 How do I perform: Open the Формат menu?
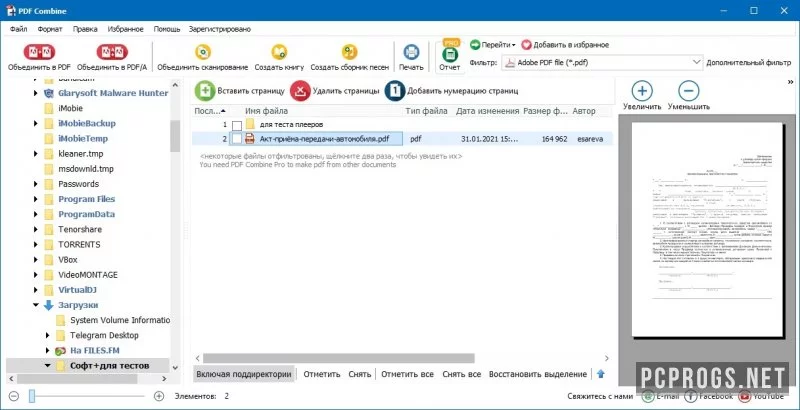[50, 29]
